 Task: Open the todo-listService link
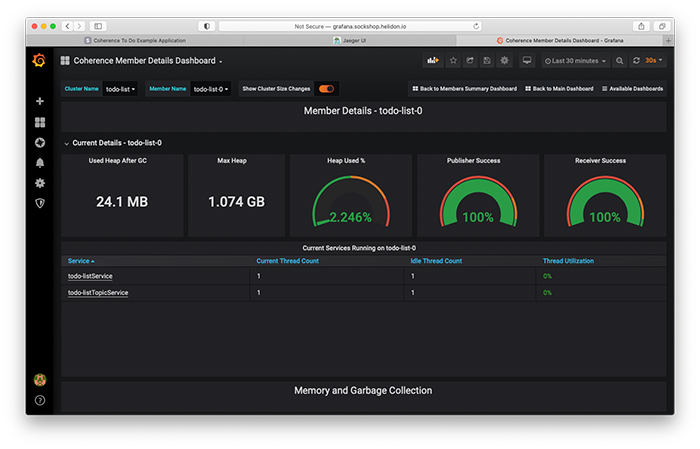[90, 276]
